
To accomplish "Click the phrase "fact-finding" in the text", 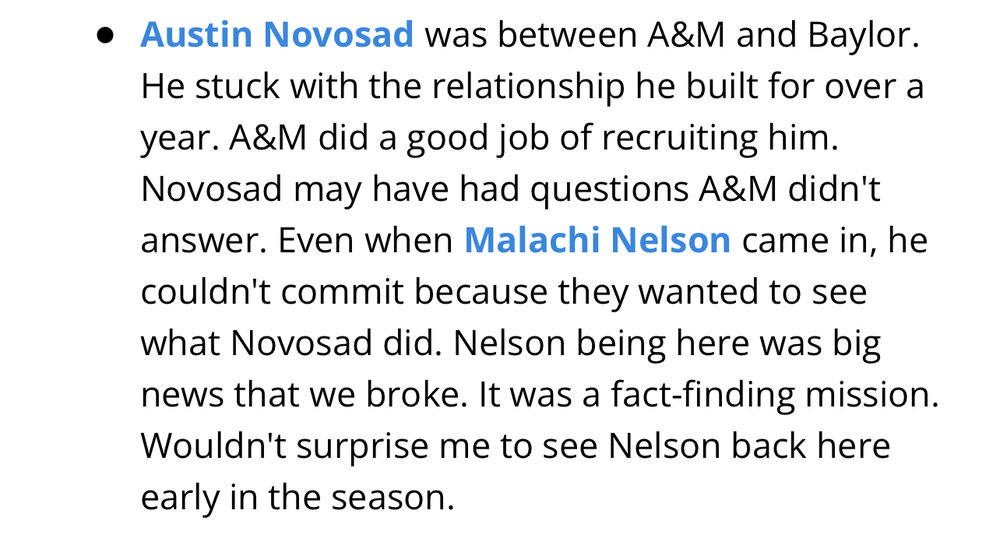I will pos(702,395).
